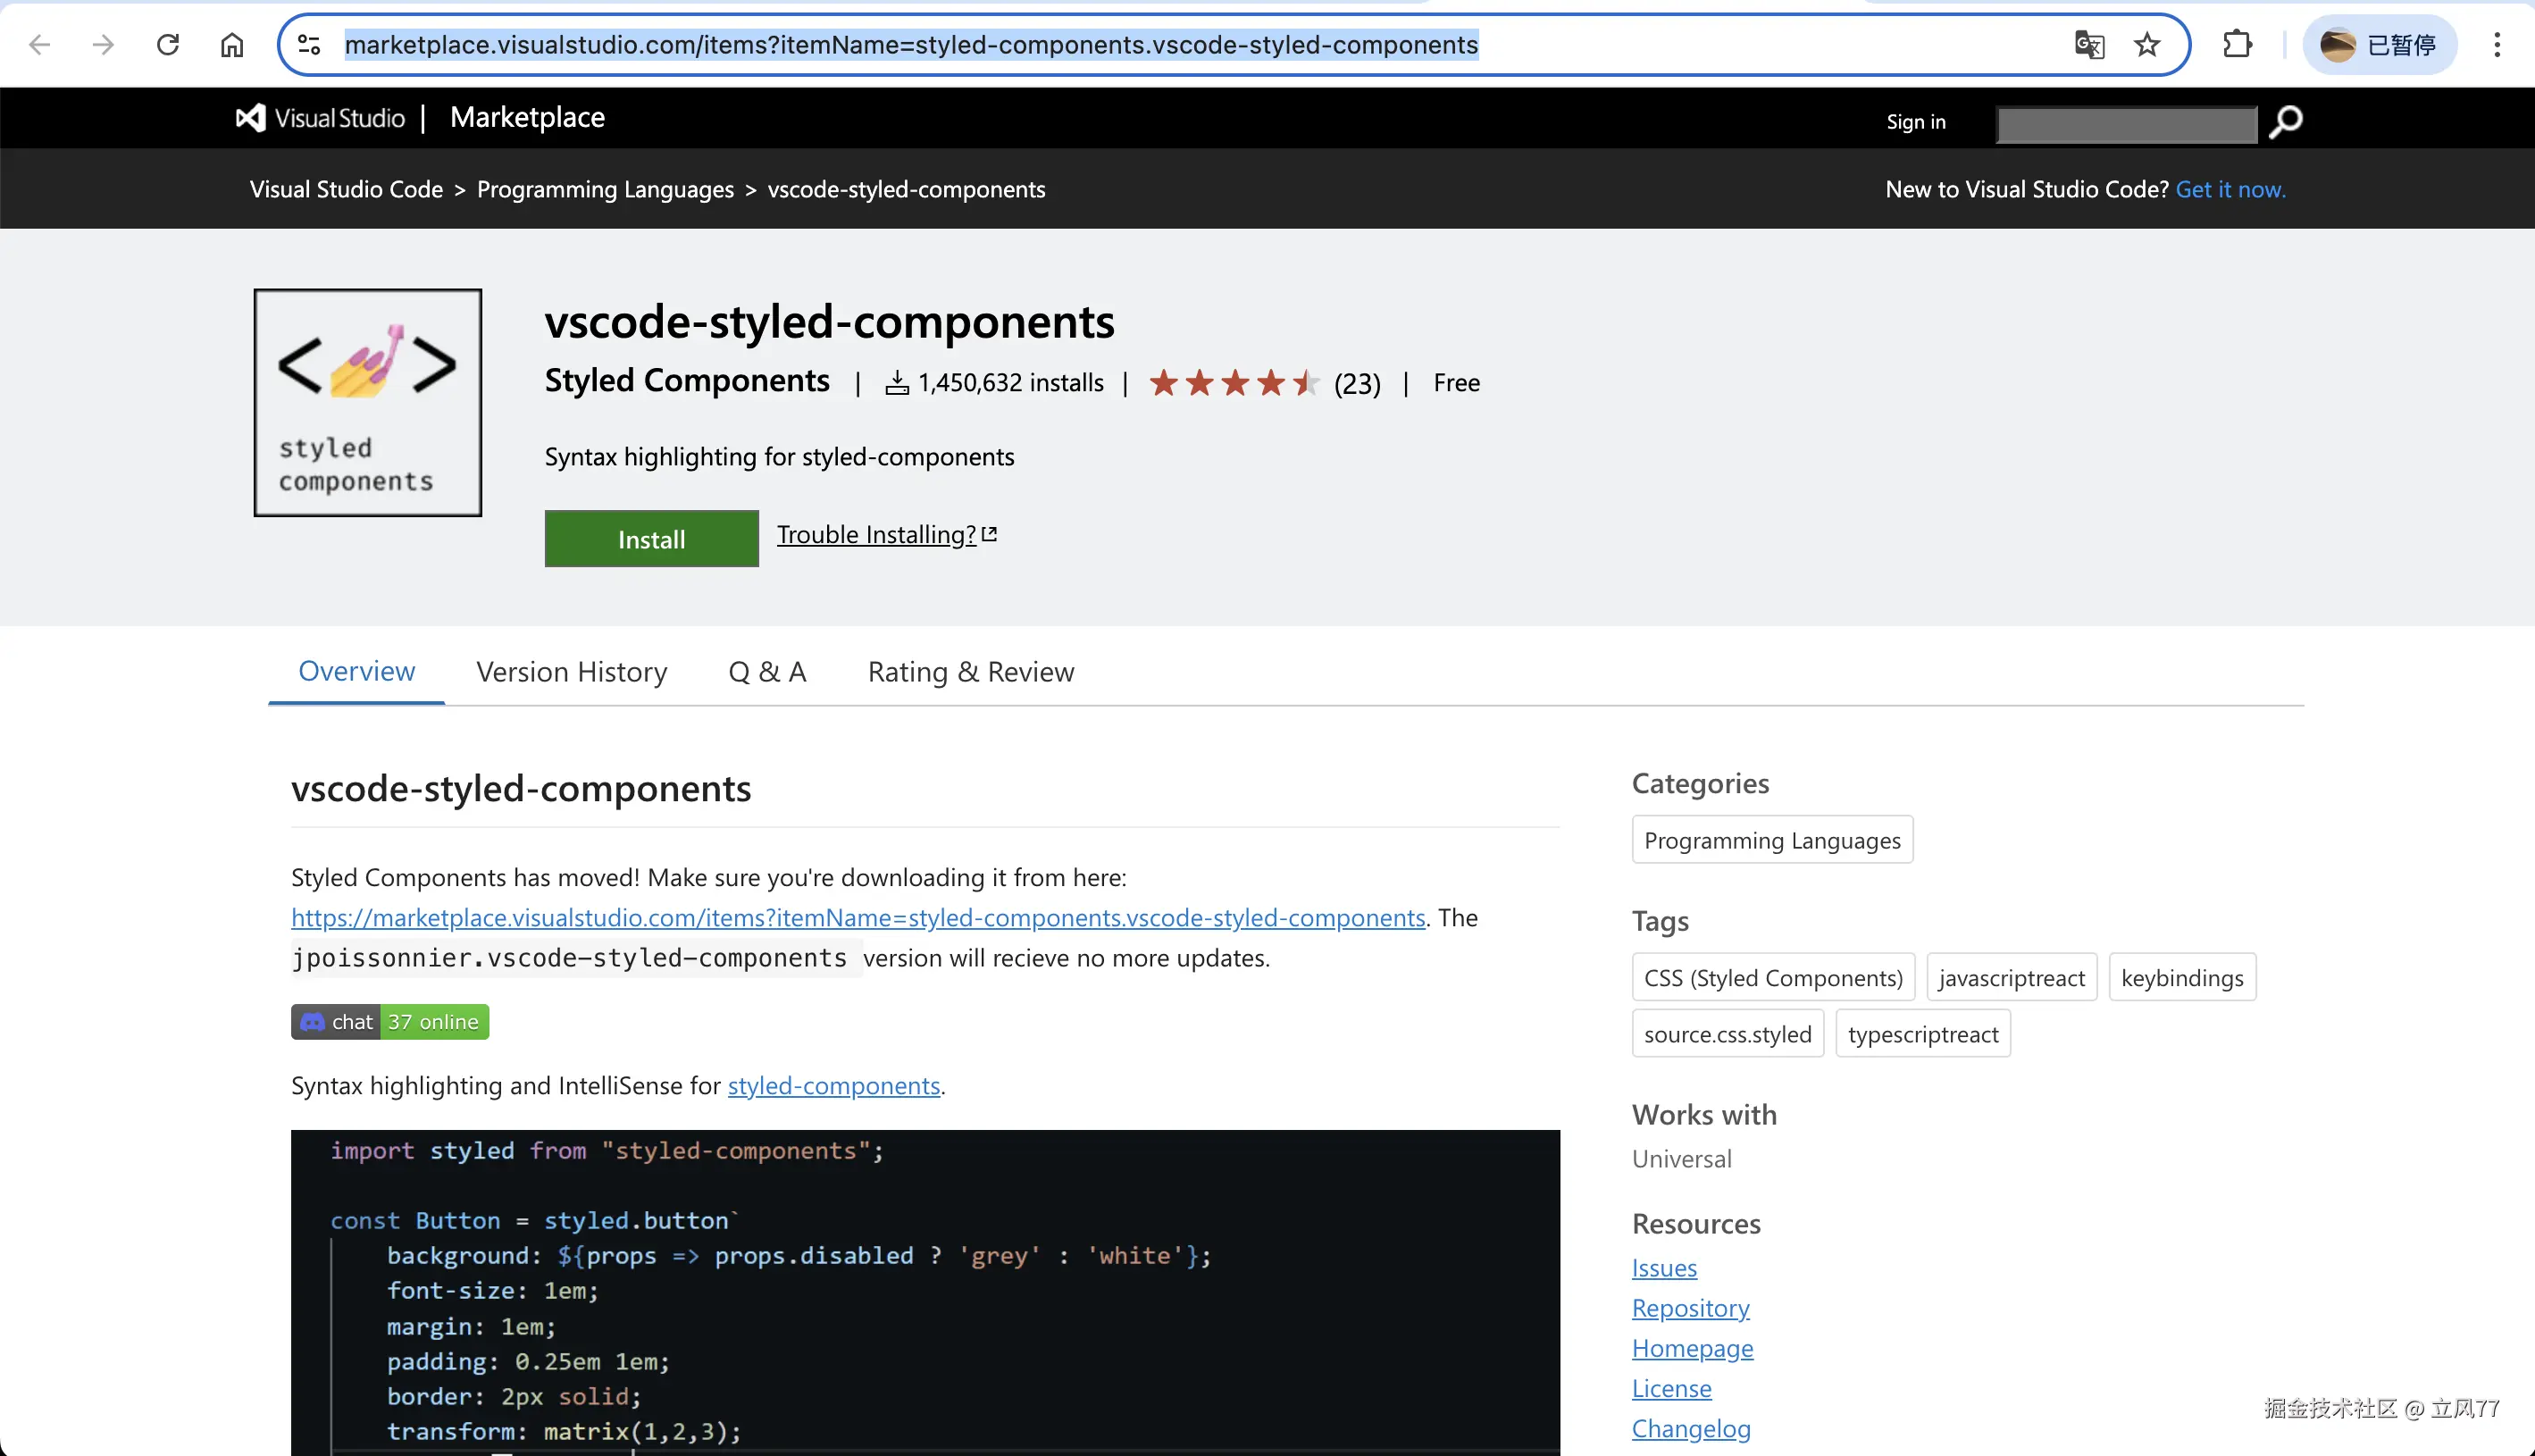
Task: Open Visual Studio Code breadcrumb
Action: (346, 190)
